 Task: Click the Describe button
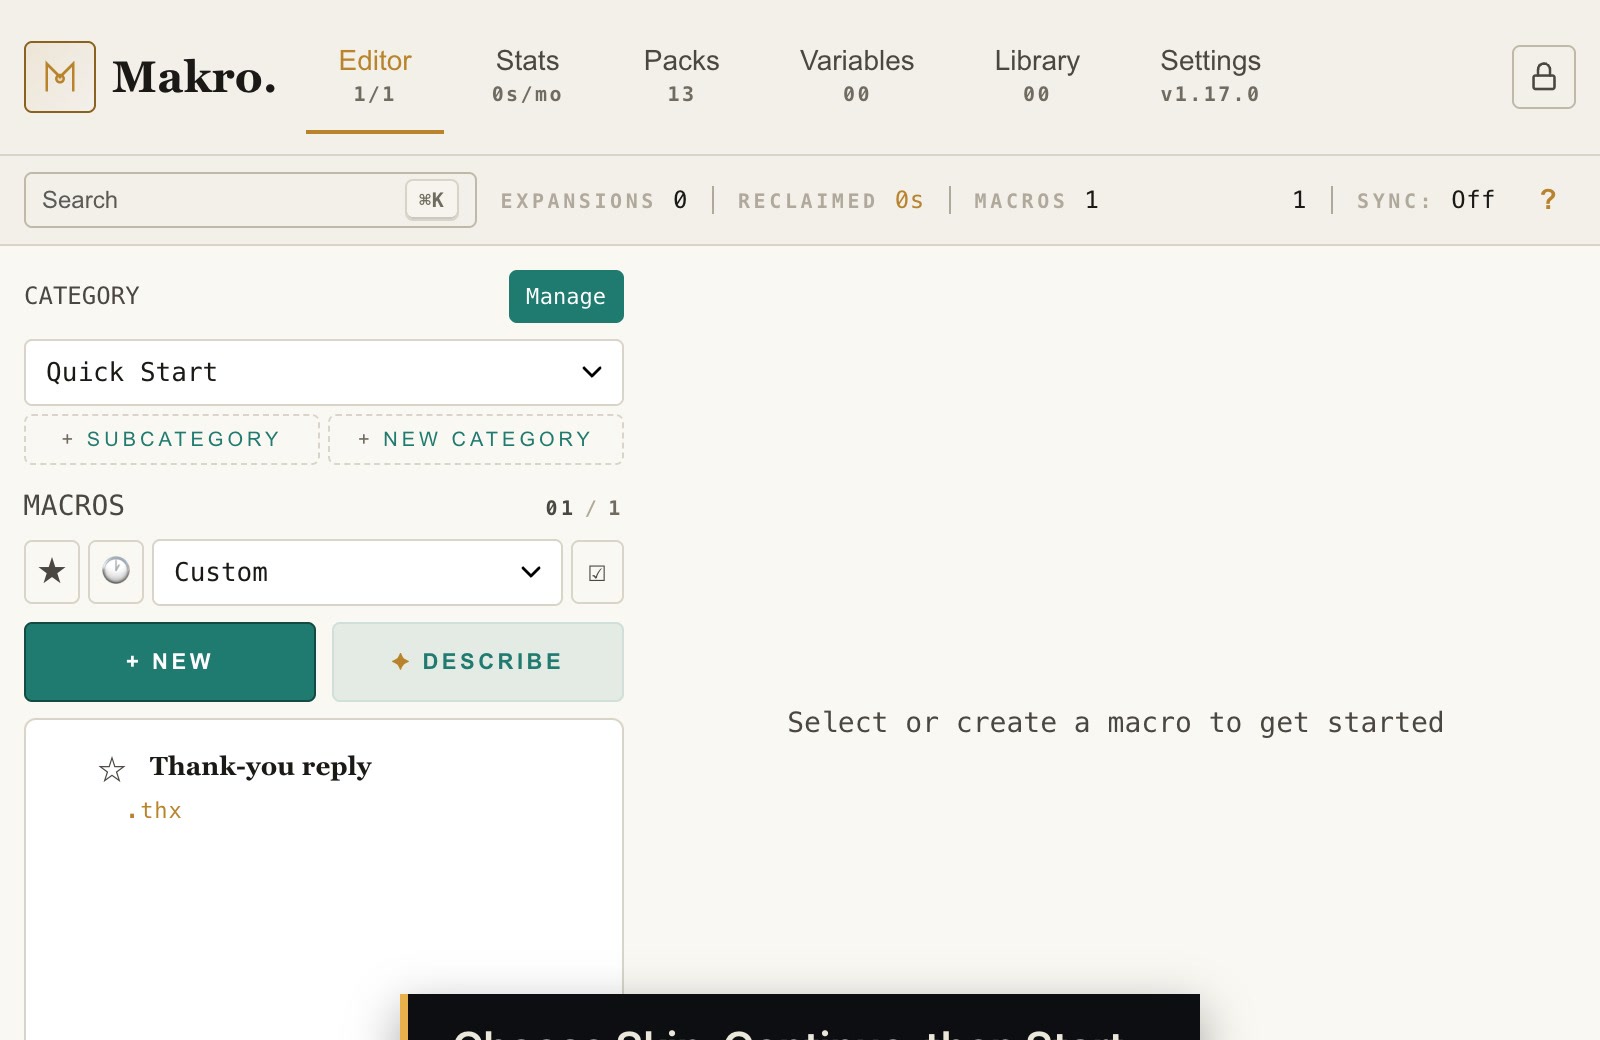tap(478, 662)
